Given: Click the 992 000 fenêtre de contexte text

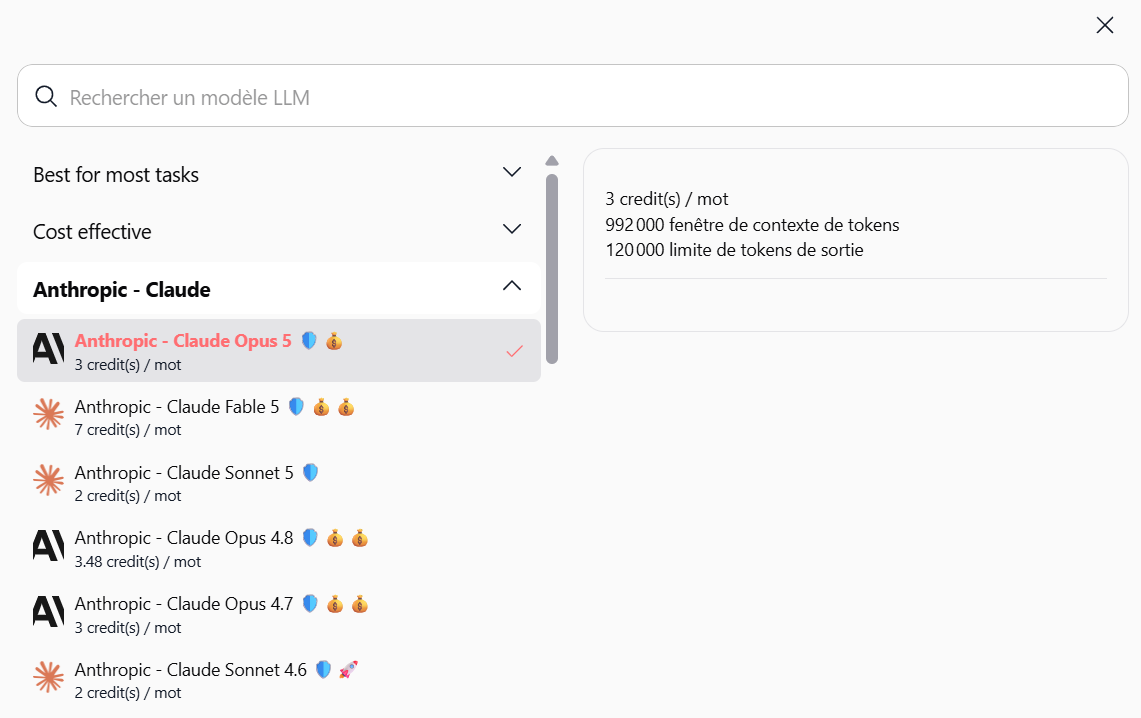Looking at the screenshot, I should [x=752, y=225].
